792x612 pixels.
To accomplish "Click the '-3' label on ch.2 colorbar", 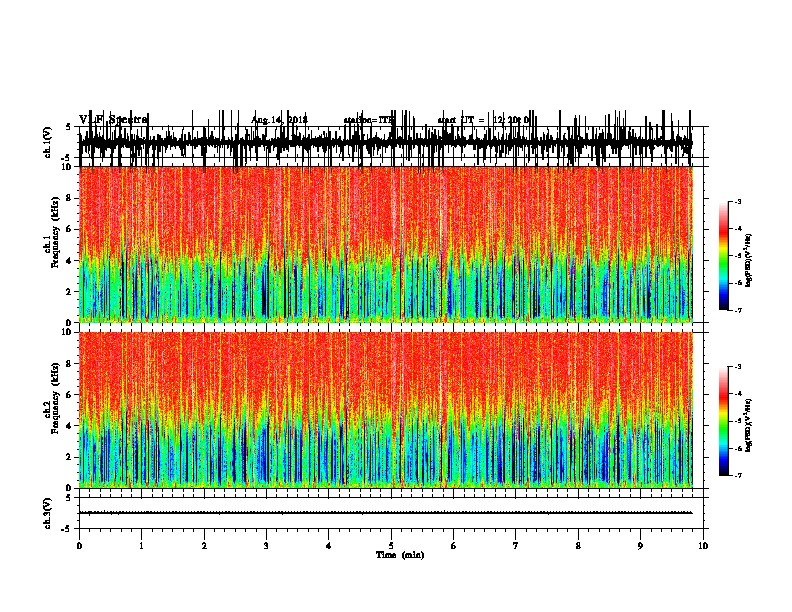I will point(737,367).
